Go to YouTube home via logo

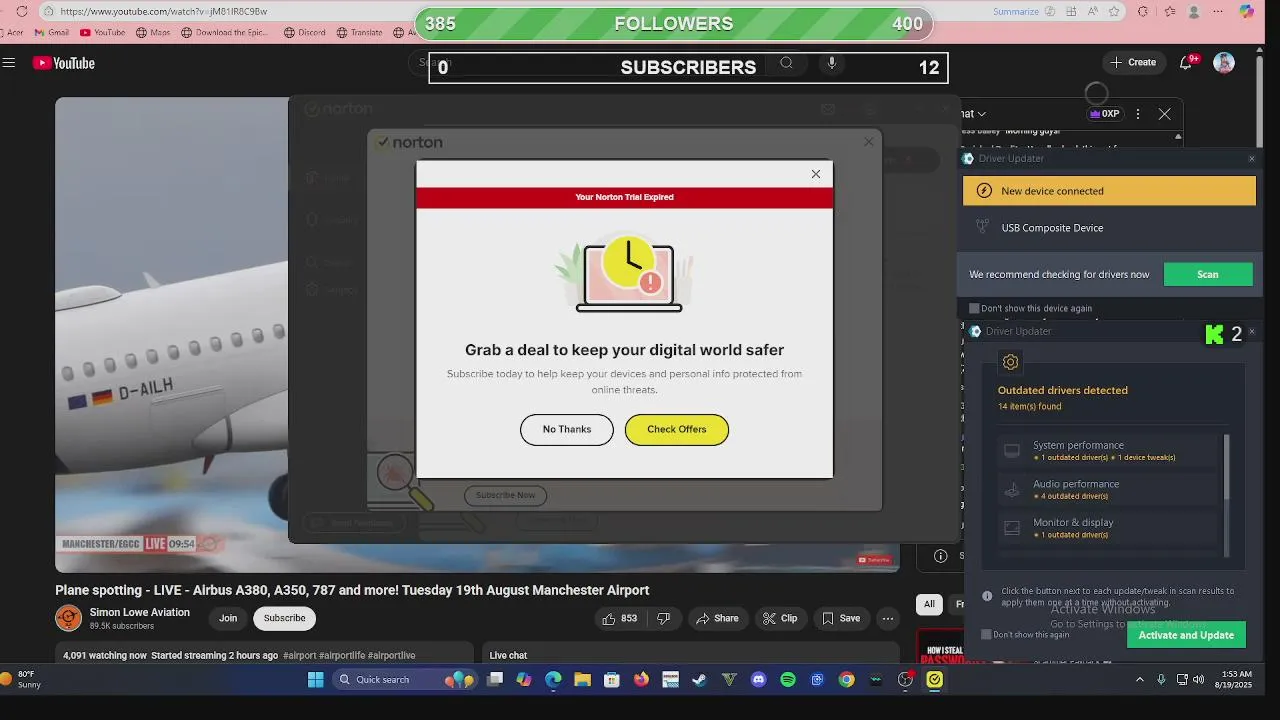[x=63, y=63]
